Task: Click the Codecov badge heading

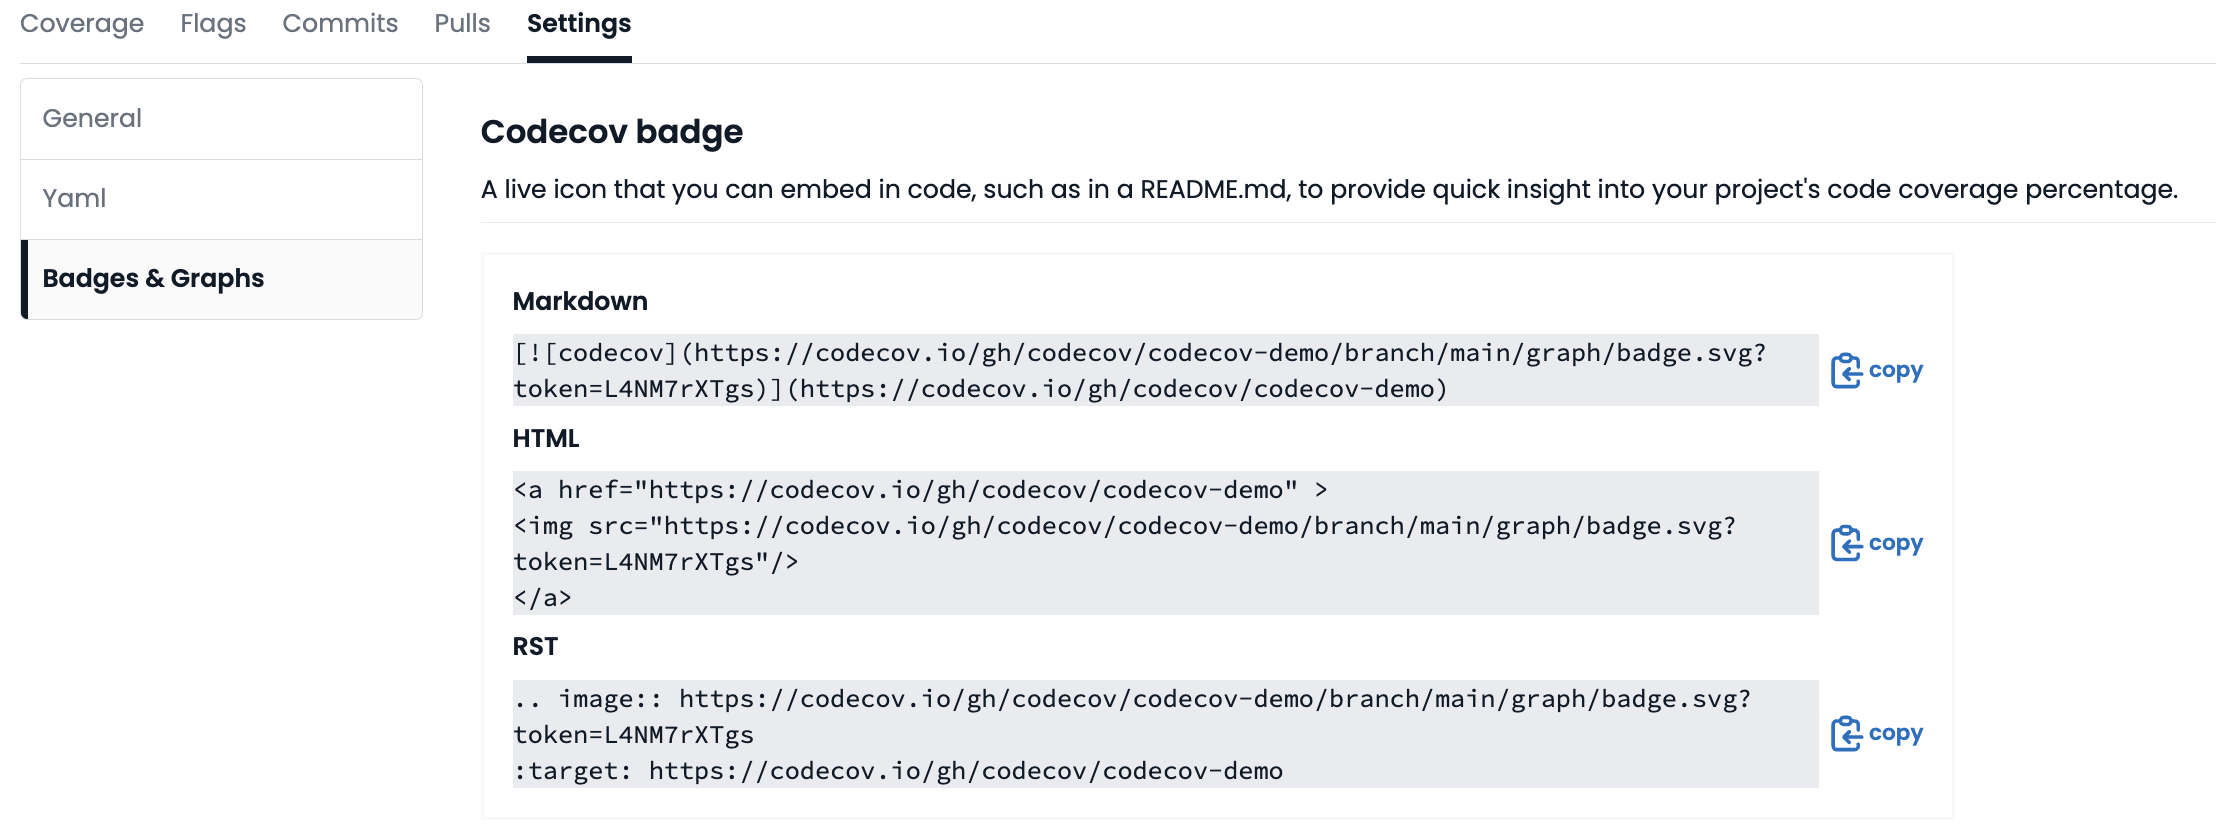Action: 611,132
